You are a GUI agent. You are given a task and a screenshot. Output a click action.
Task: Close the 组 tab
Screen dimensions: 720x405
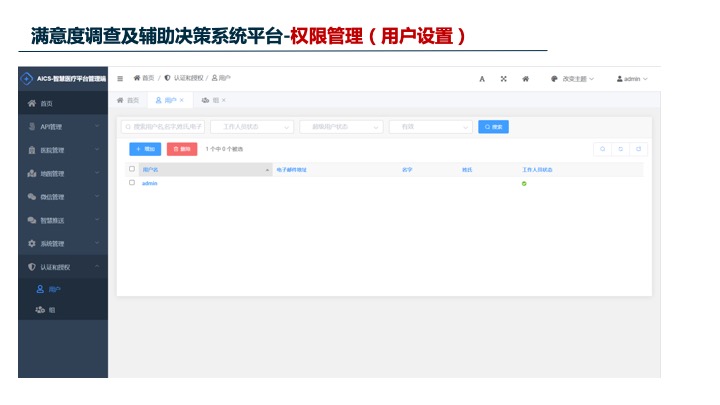click(x=224, y=100)
